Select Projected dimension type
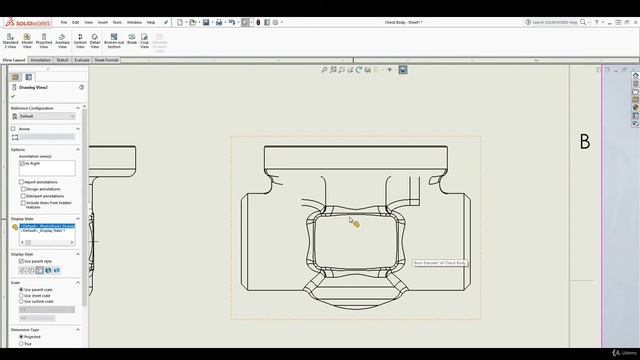This screenshot has width=640, height=360. pos(21,337)
